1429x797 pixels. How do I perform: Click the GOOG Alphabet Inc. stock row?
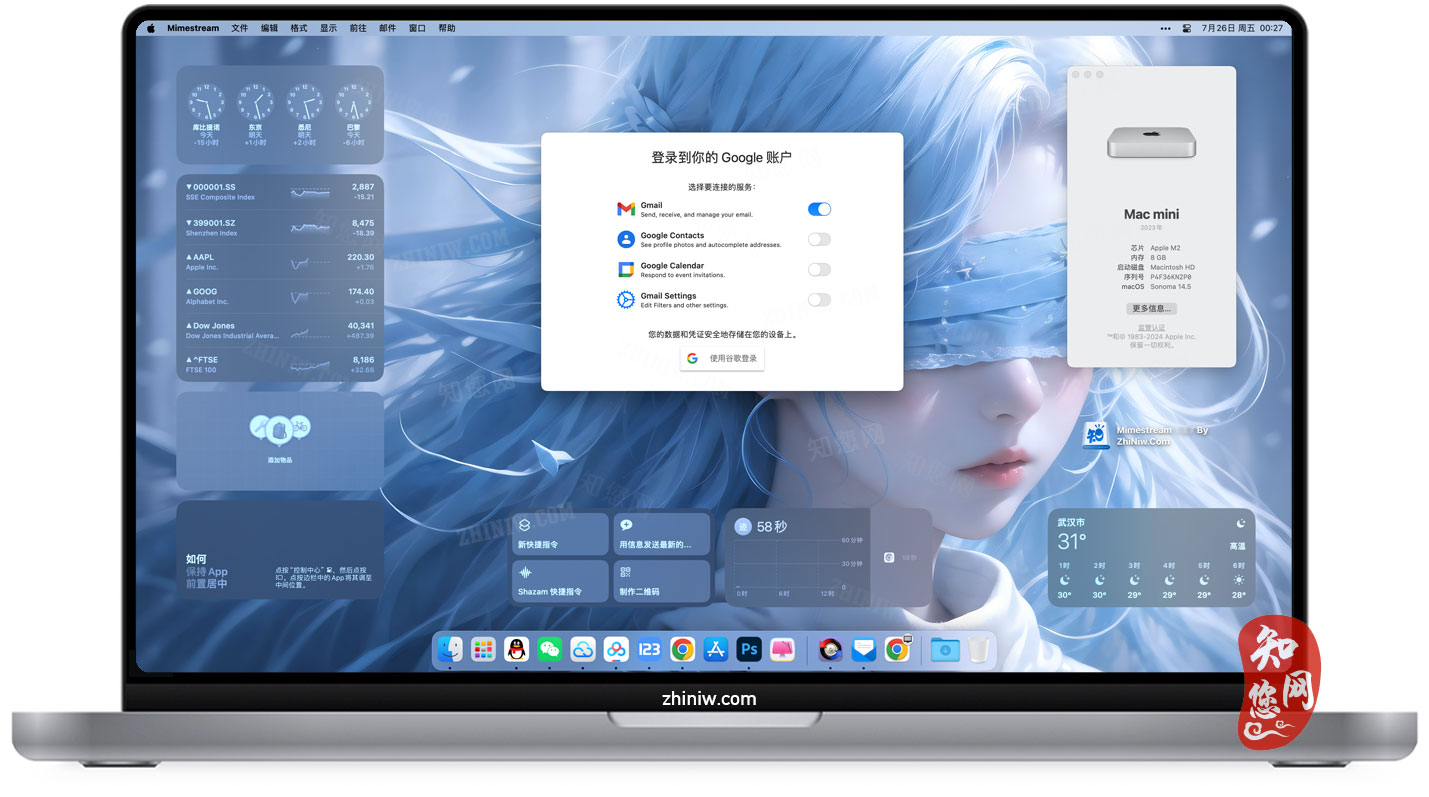(x=280, y=296)
